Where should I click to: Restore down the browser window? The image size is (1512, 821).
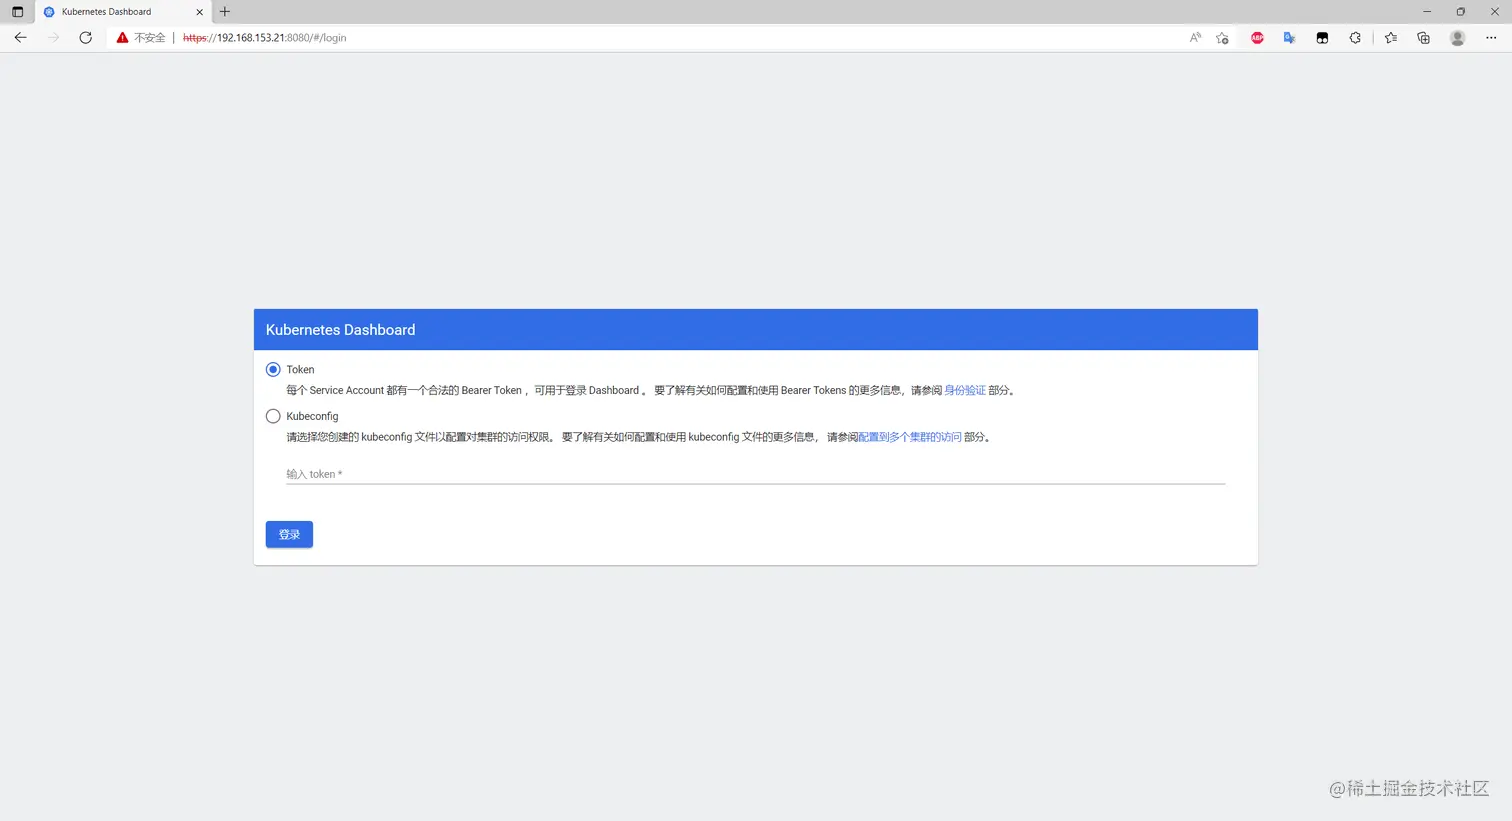click(x=1461, y=12)
